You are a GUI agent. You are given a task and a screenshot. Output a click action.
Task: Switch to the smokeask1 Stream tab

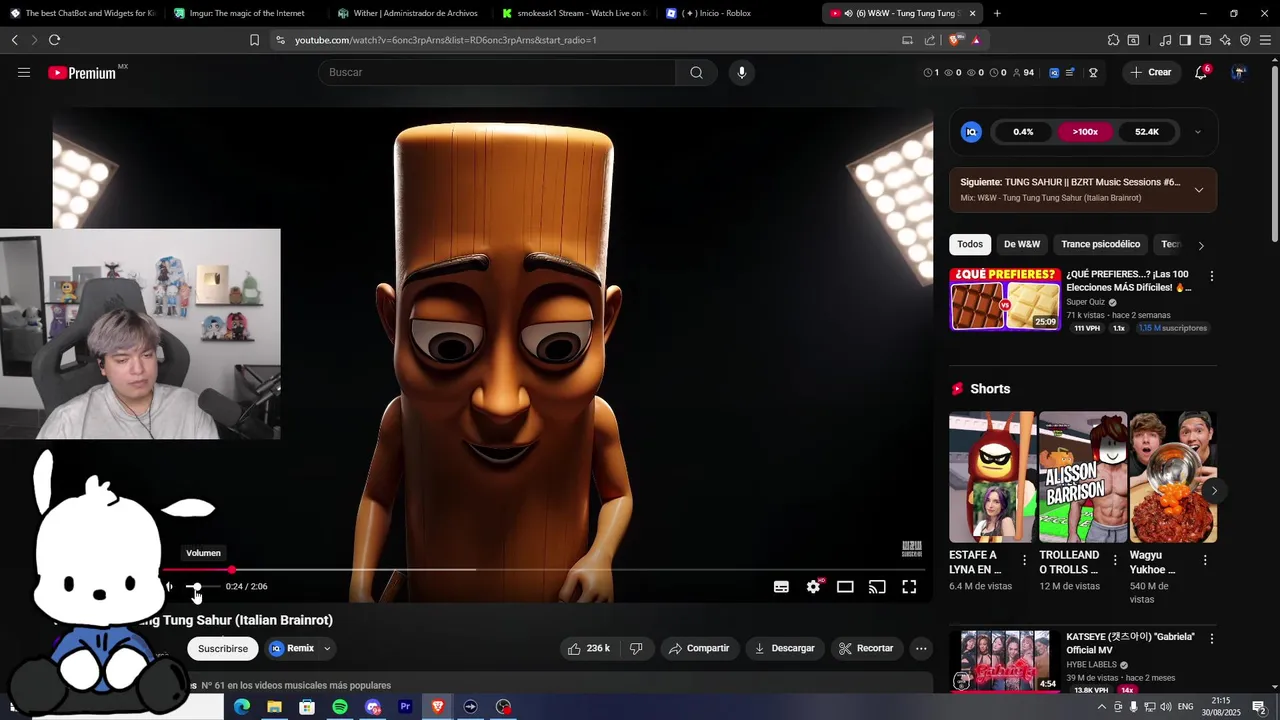[x=573, y=13]
